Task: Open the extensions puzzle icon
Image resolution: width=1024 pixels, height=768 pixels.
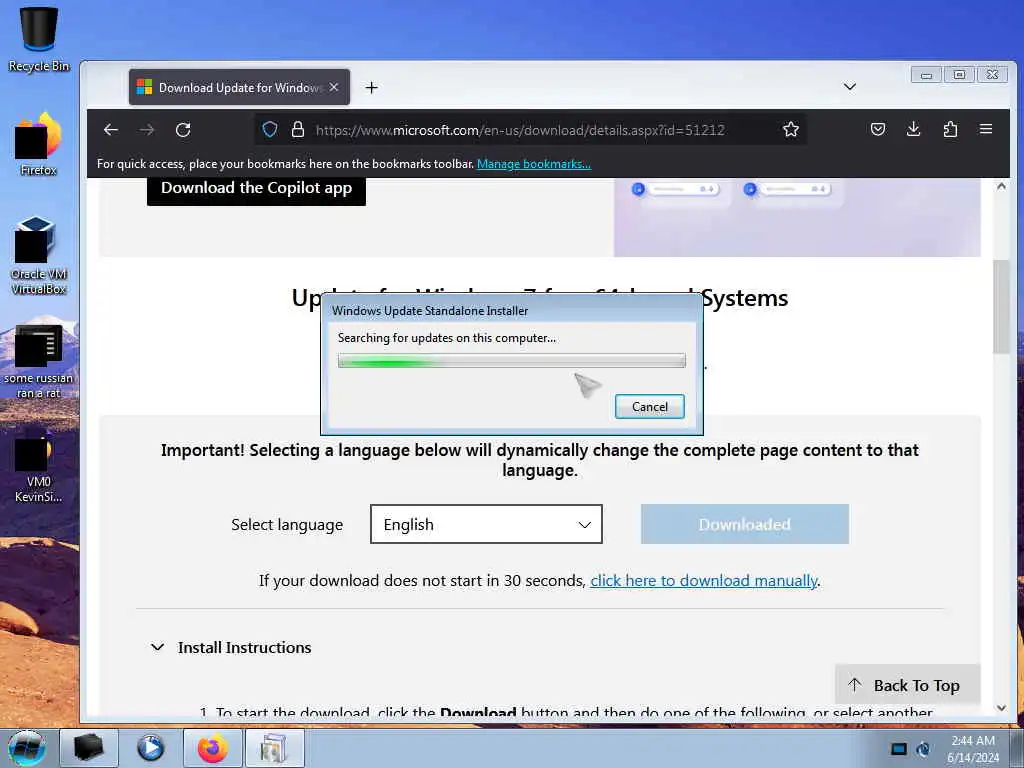Action: click(950, 129)
